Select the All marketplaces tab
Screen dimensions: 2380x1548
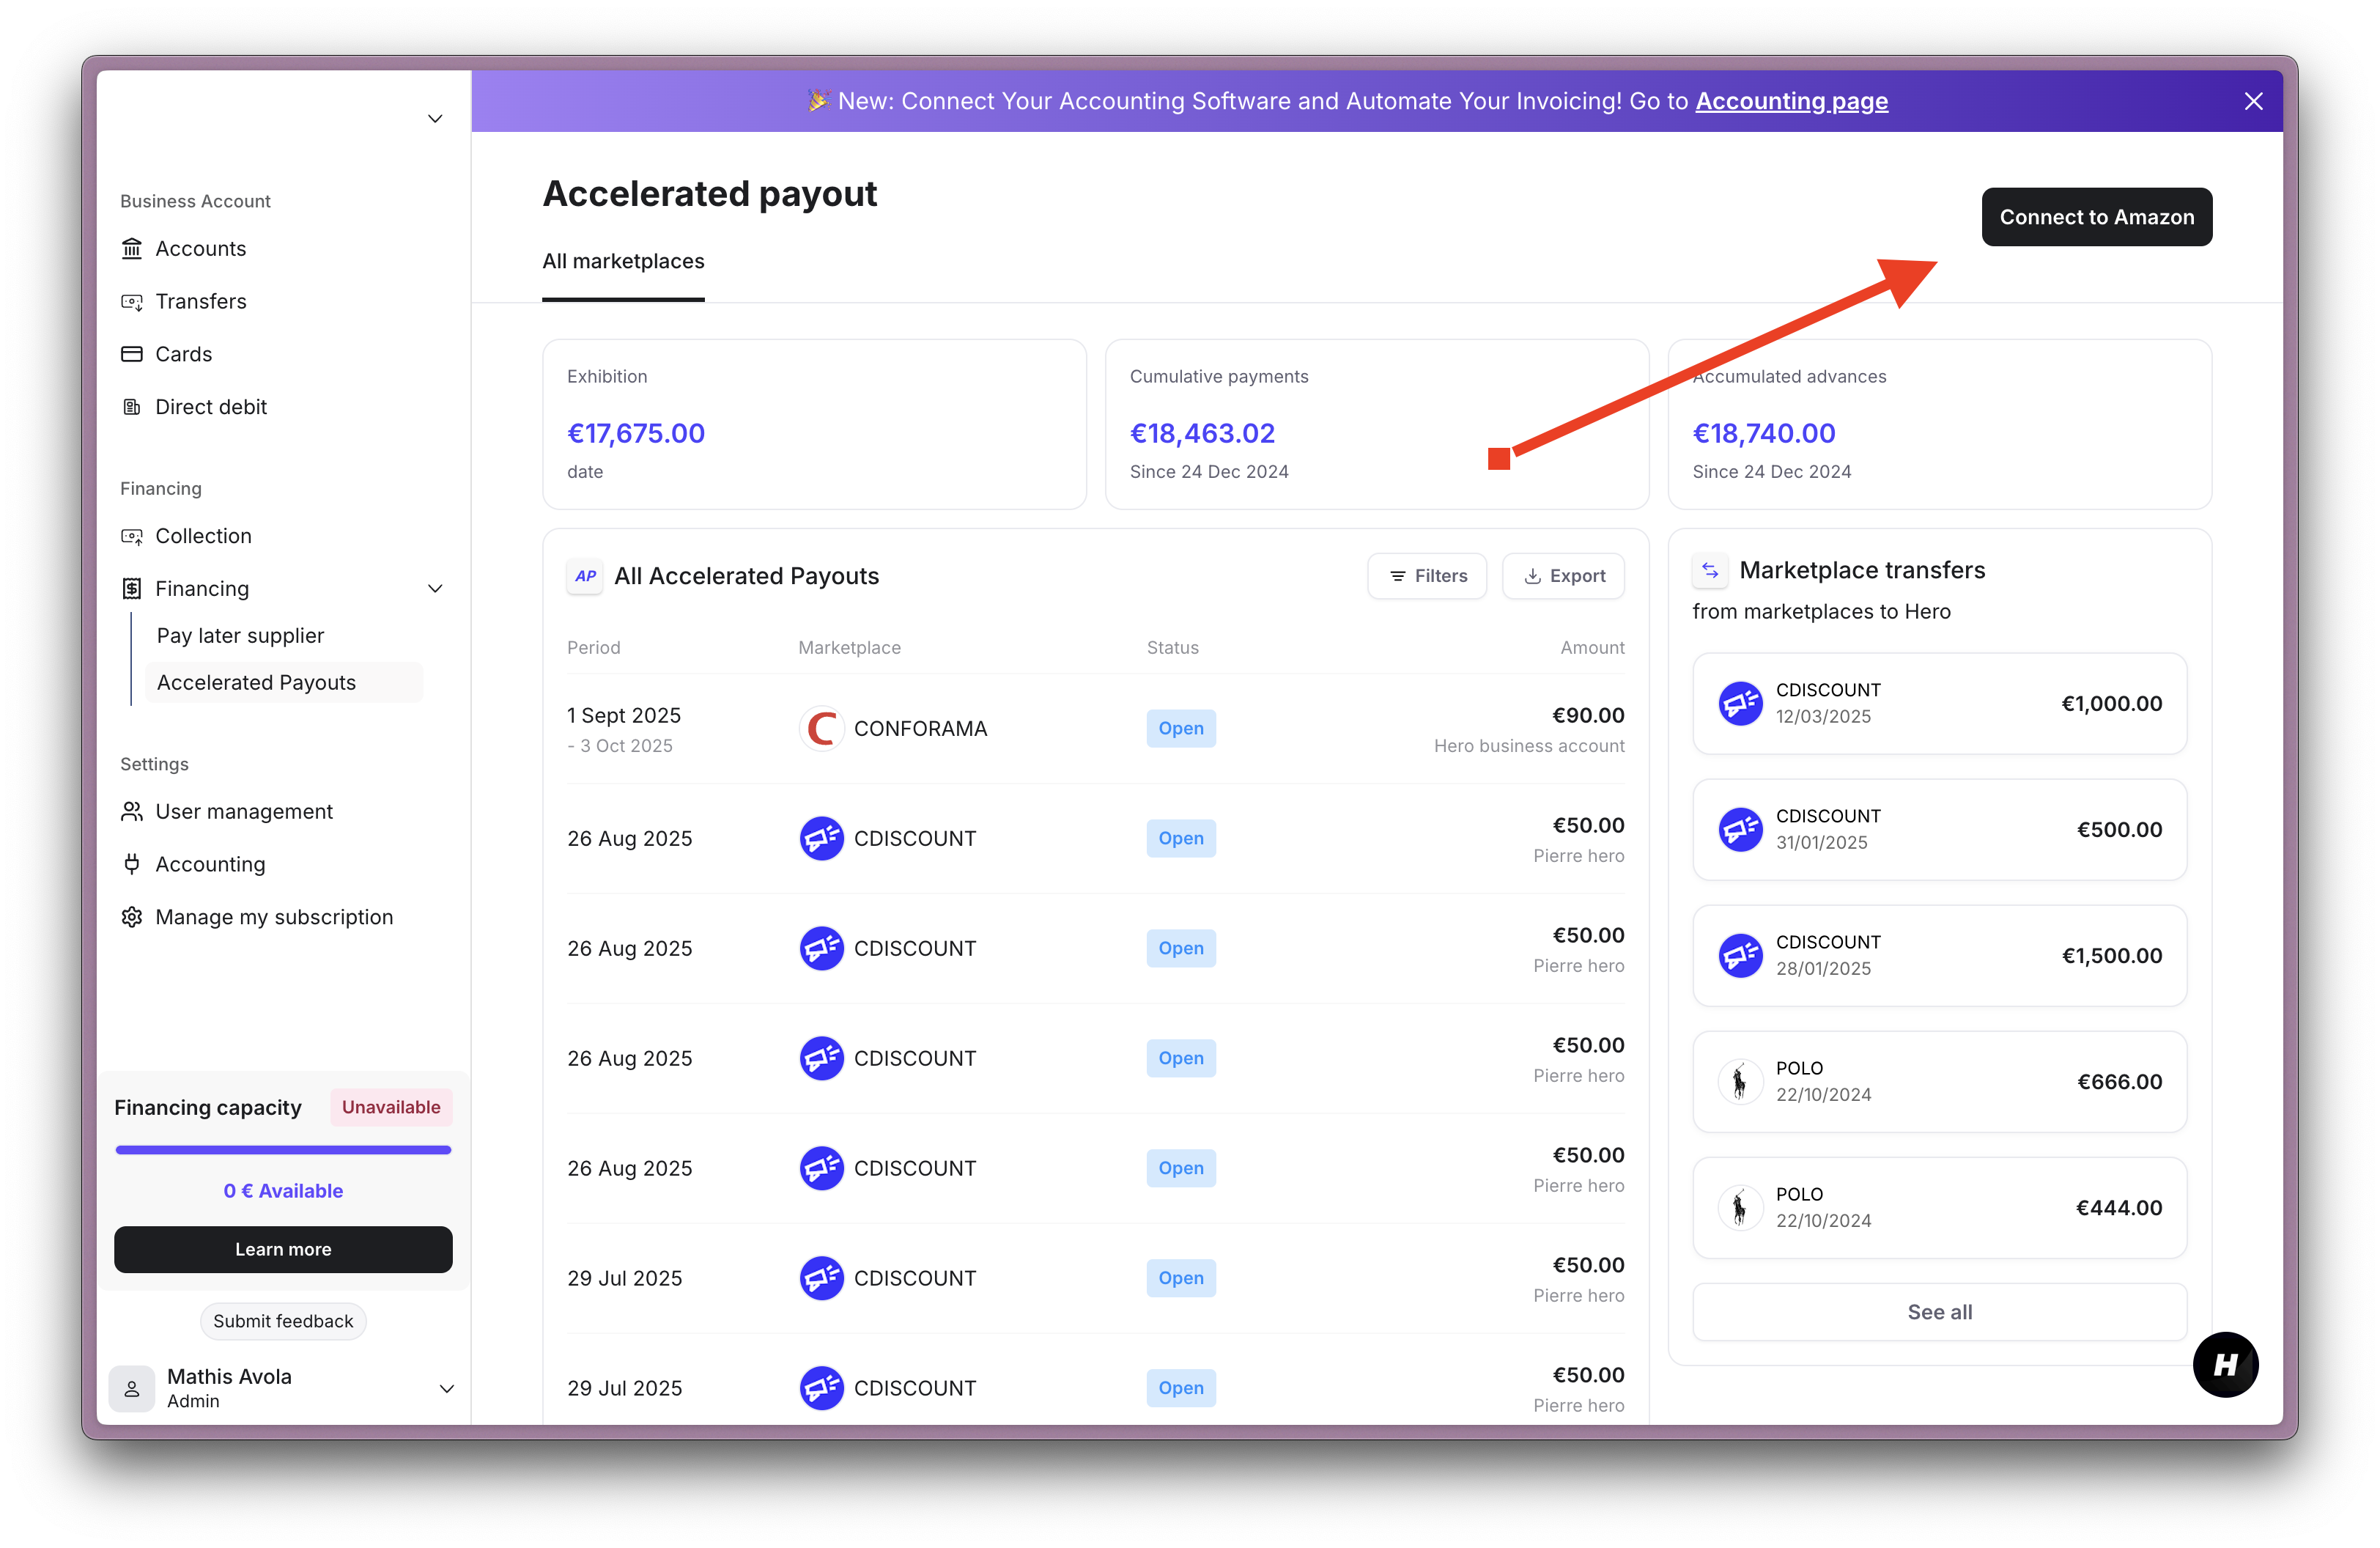click(x=623, y=261)
